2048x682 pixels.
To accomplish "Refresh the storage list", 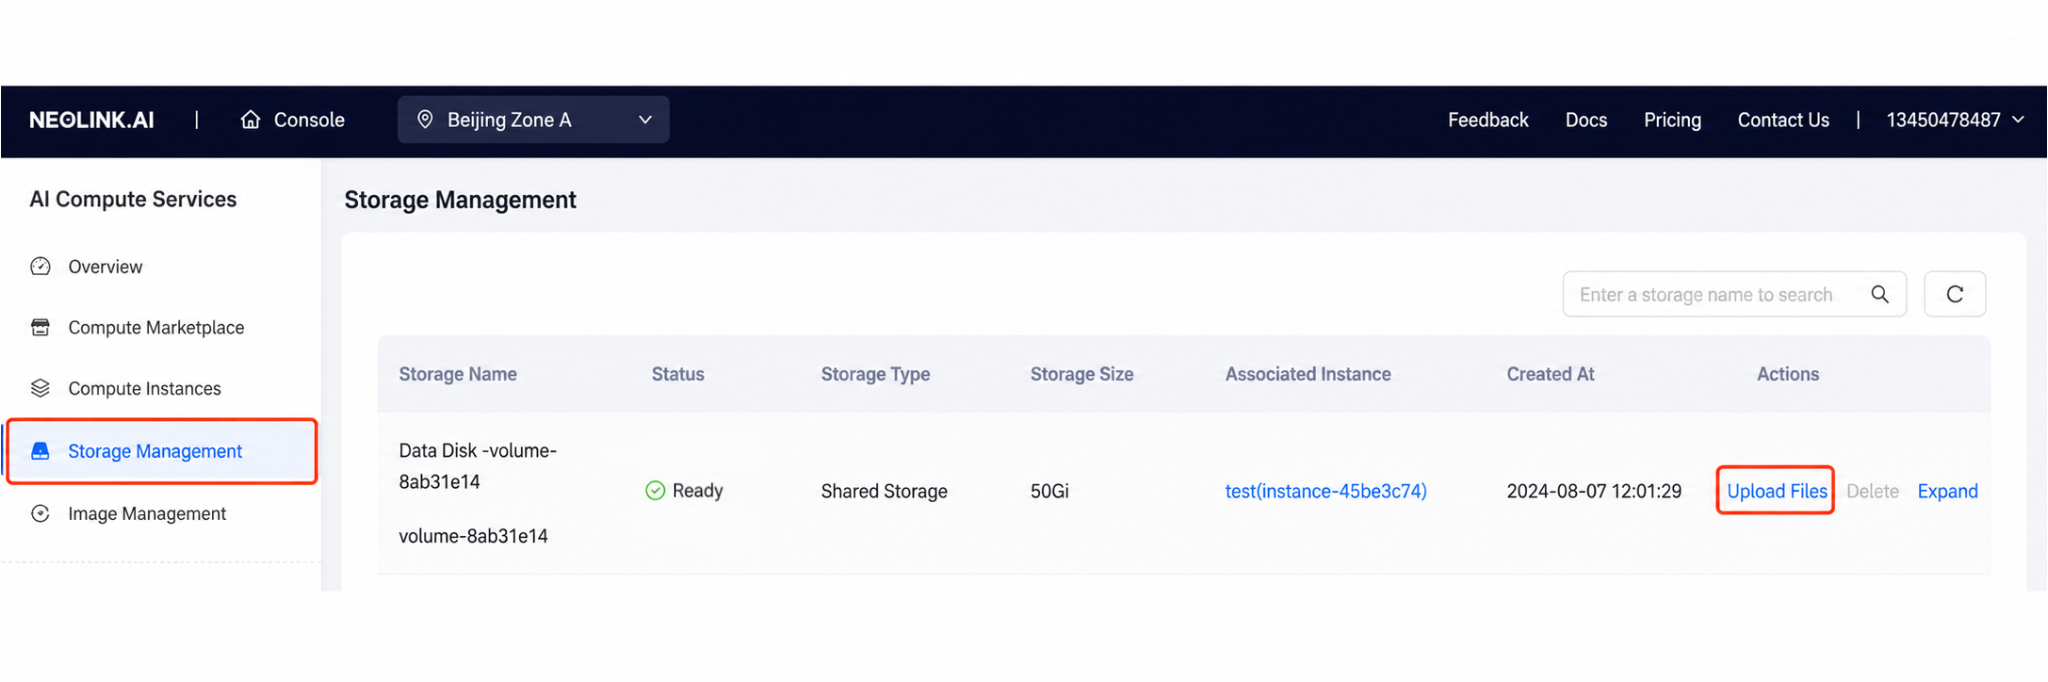I will pos(1955,294).
